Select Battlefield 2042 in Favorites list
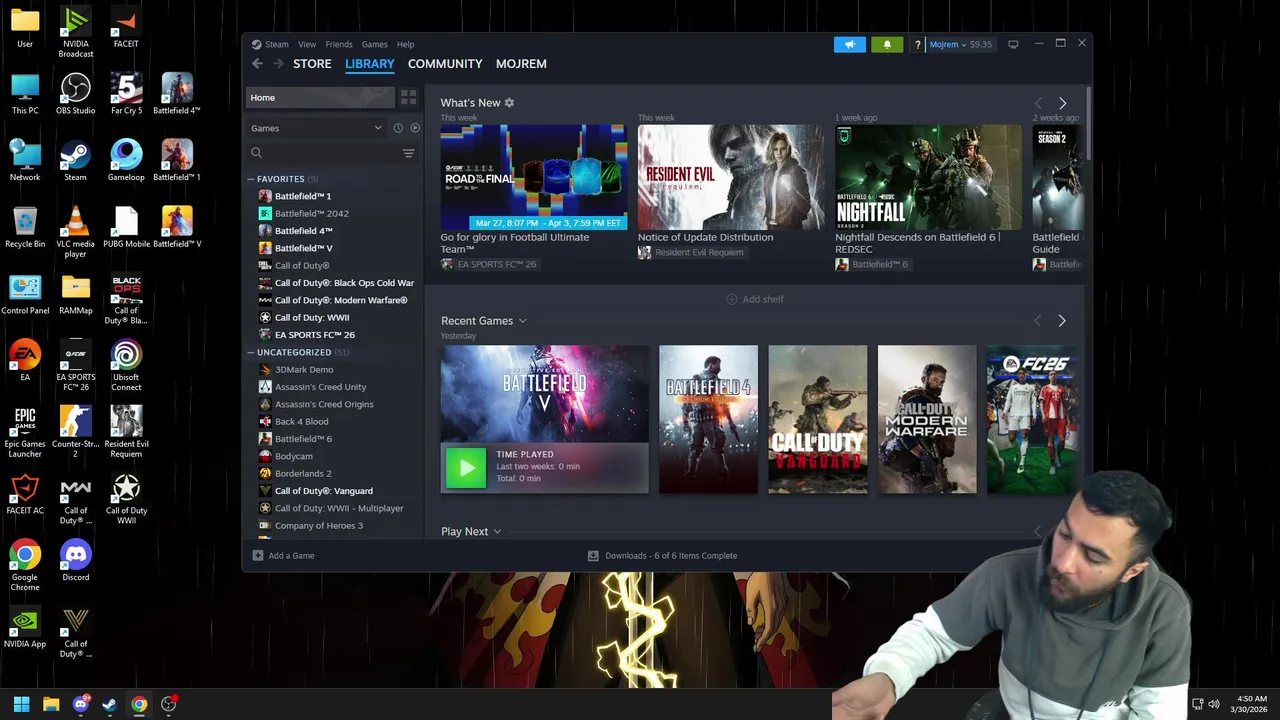 (x=312, y=213)
